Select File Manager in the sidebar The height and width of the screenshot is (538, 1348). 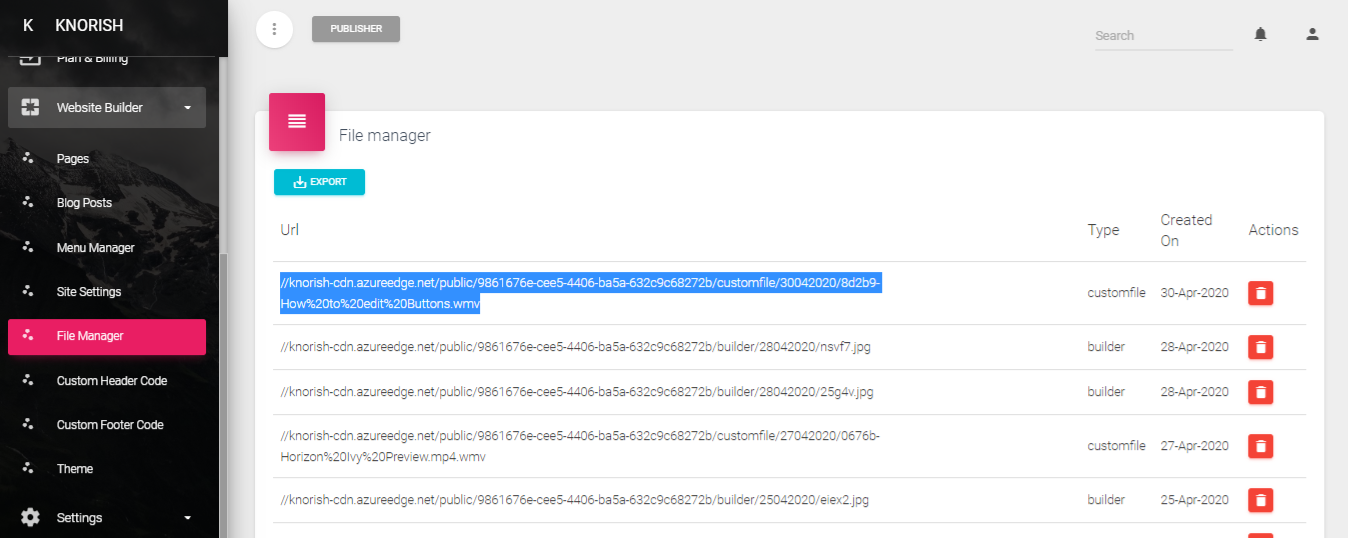tap(107, 336)
